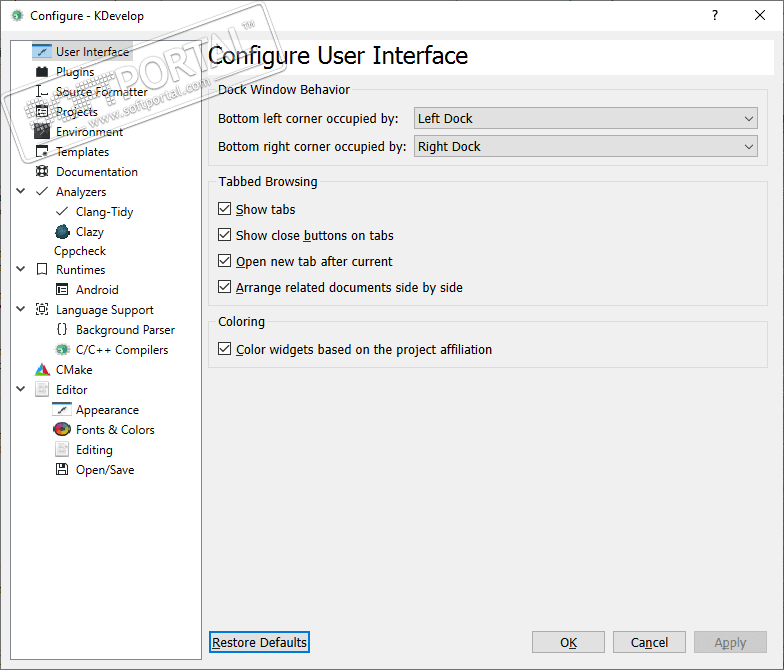The image size is (784, 670).
Task: Click the Plugins icon in sidebar
Action: tap(42, 72)
